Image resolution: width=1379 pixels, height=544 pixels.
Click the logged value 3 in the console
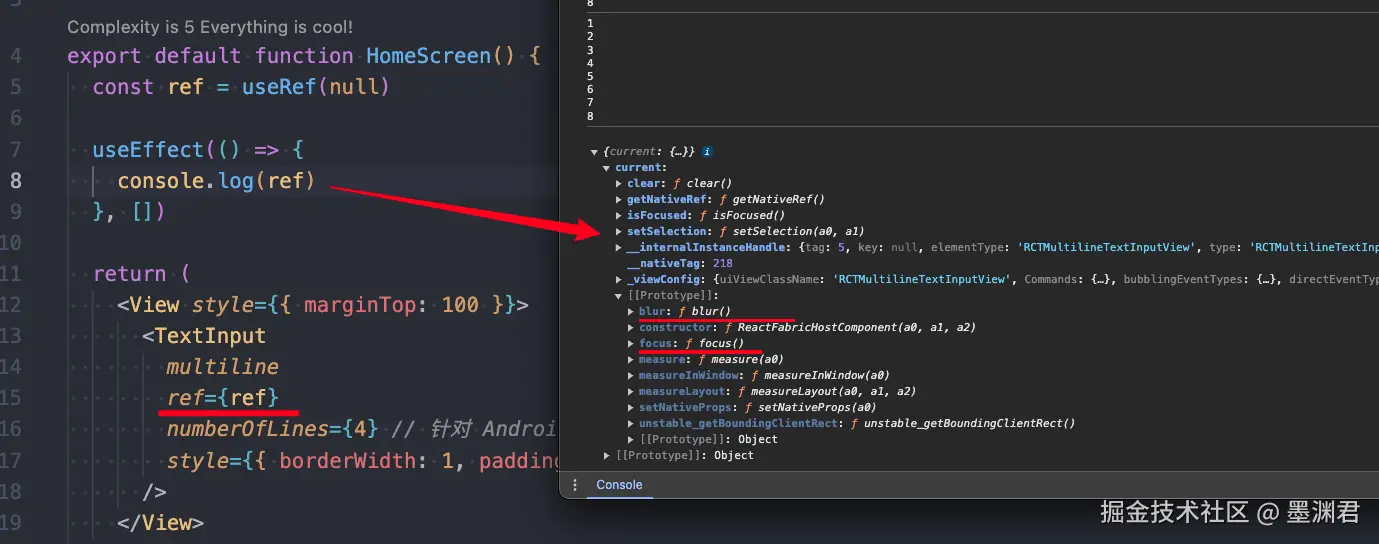click(591, 50)
